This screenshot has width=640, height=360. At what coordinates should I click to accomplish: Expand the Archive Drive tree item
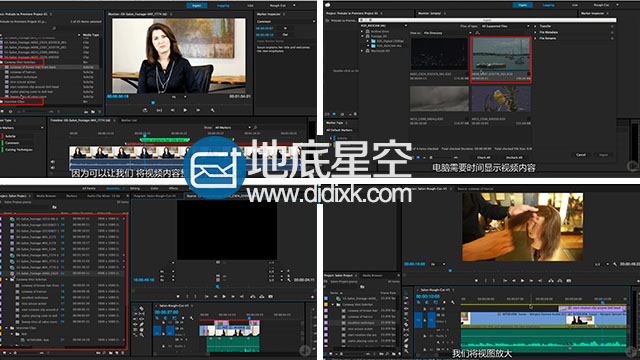pyautogui.click(x=362, y=31)
